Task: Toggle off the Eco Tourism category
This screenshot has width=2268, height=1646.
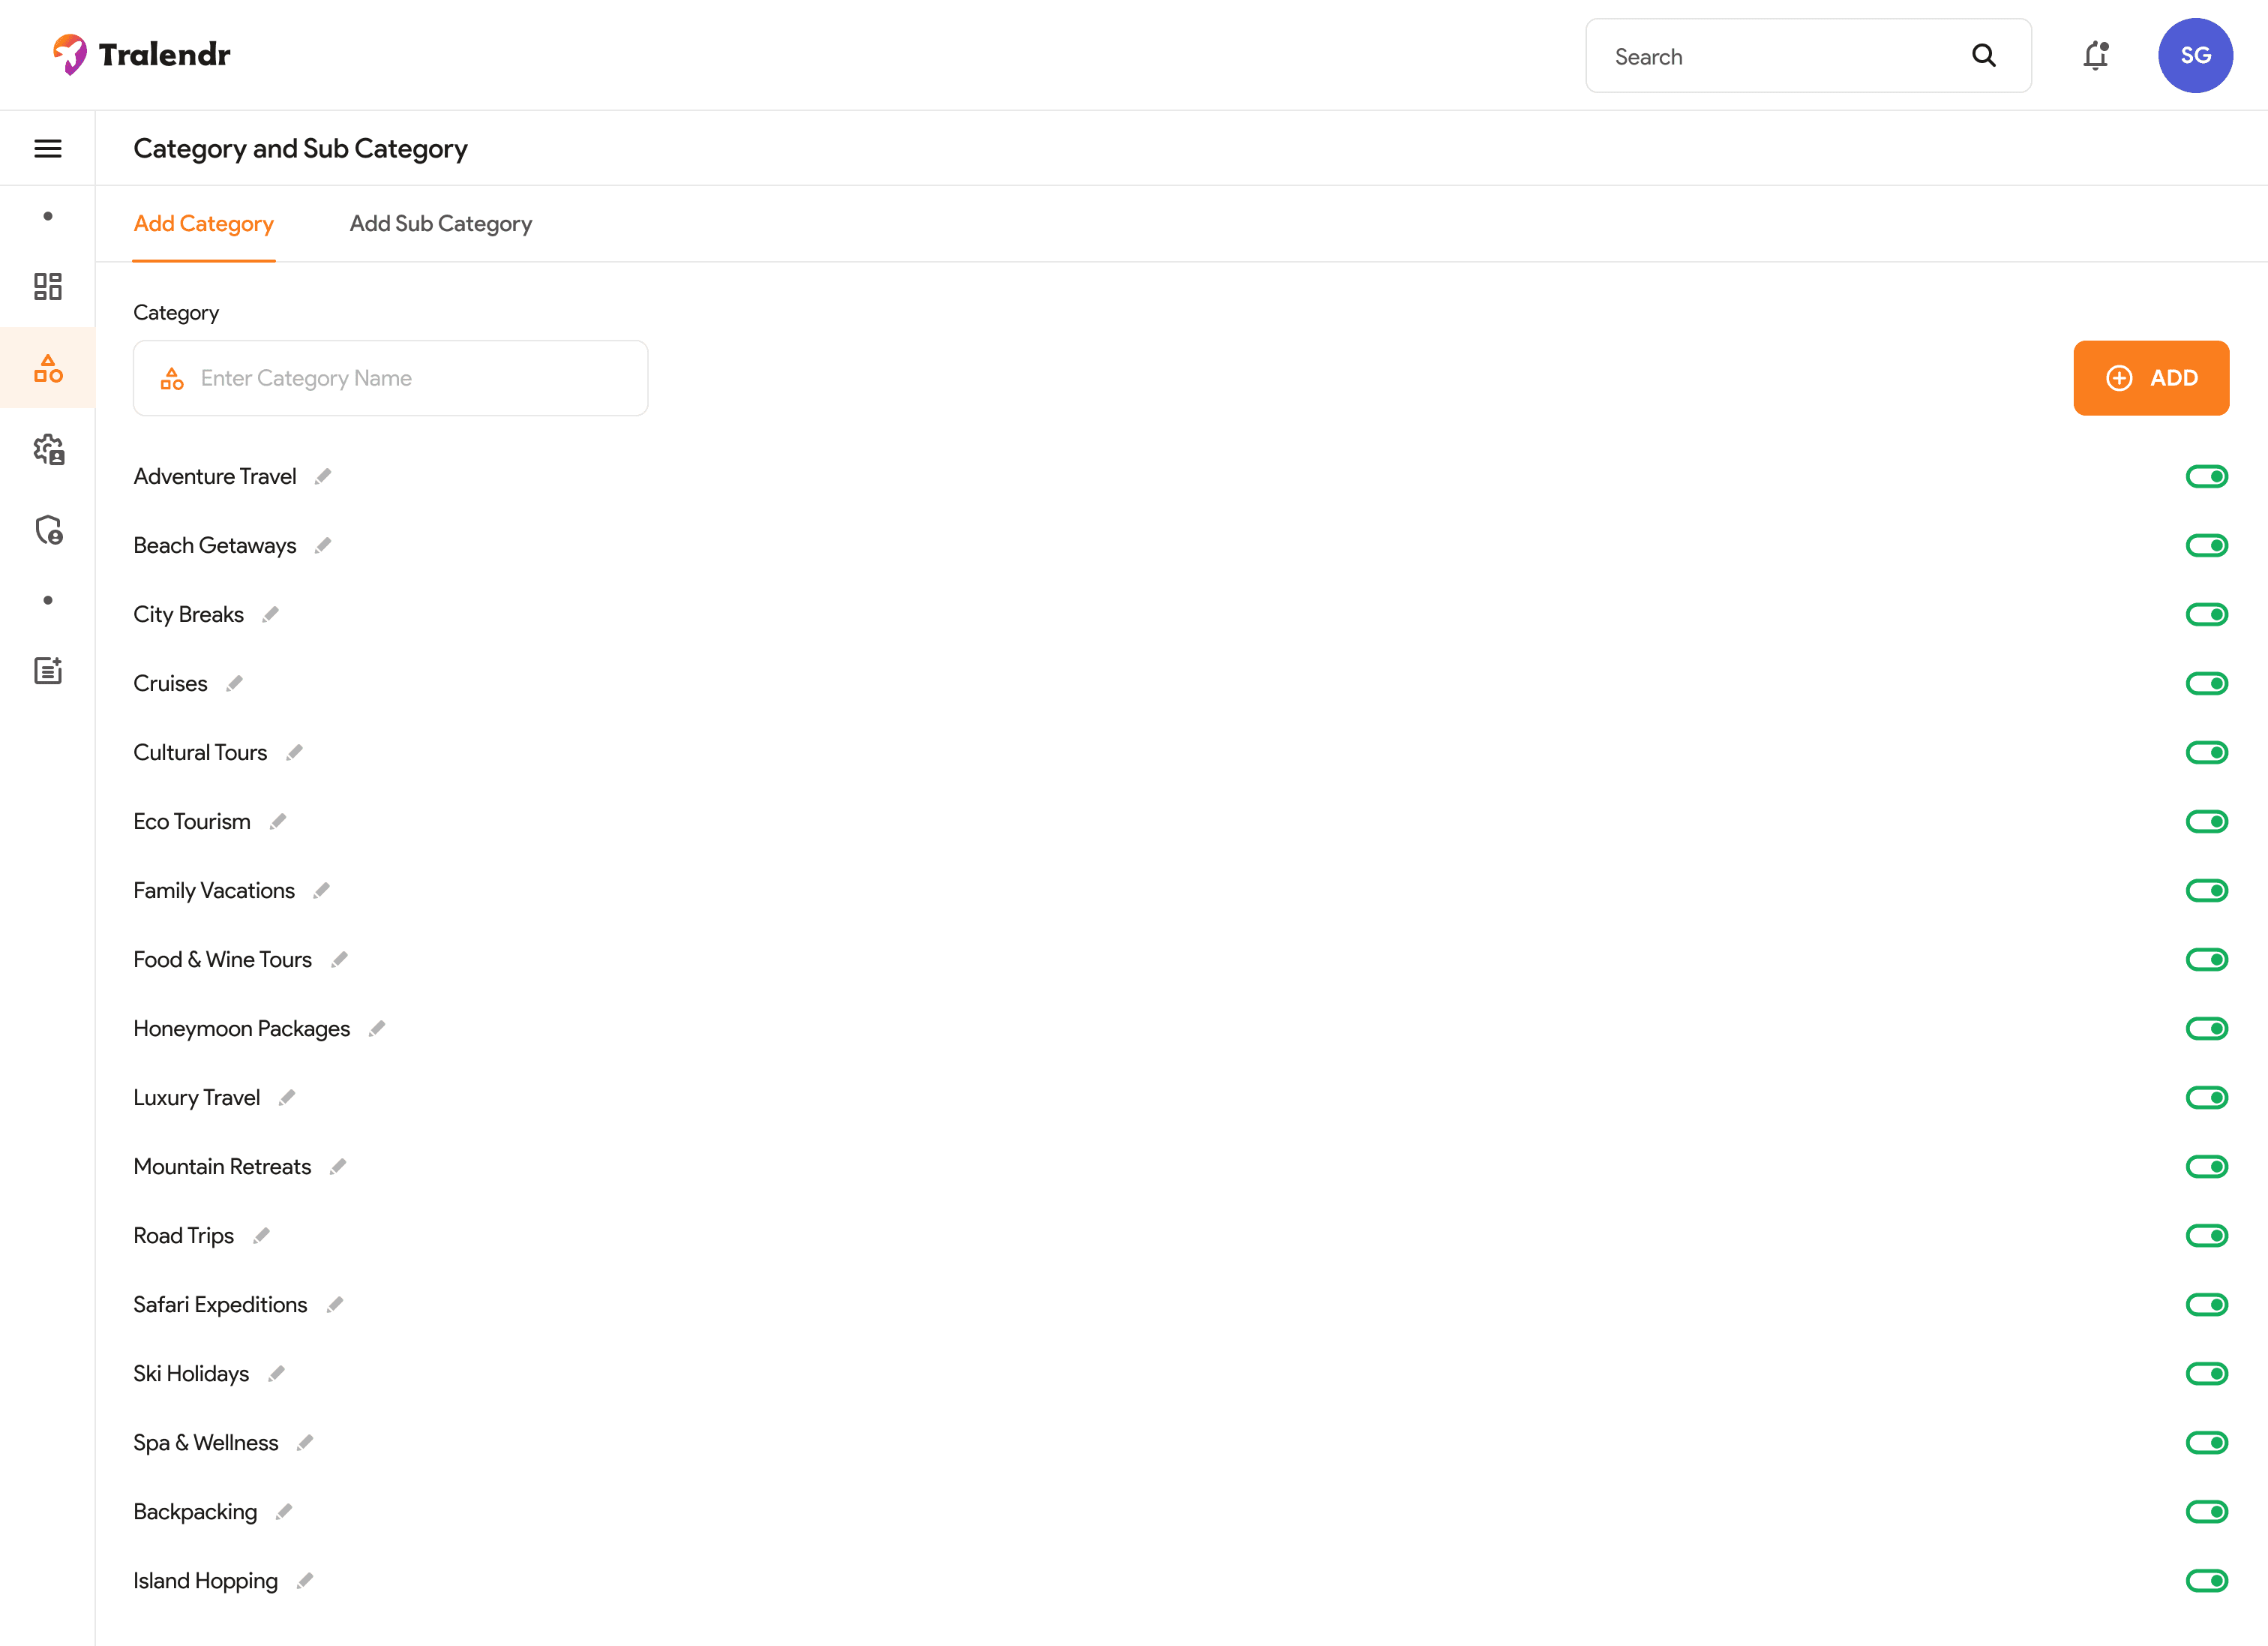Action: 2206,822
